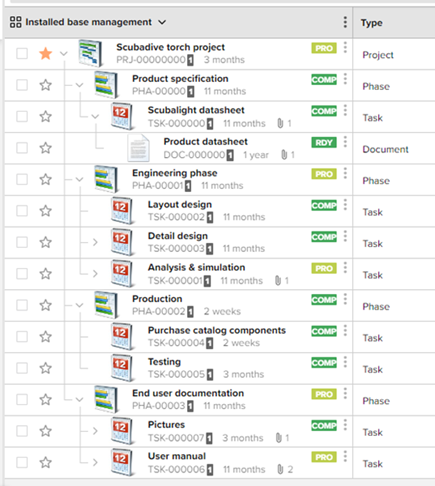The height and width of the screenshot is (486, 435).
Task: Collapse the End user documentation phase
Action: click(x=79, y=399)
